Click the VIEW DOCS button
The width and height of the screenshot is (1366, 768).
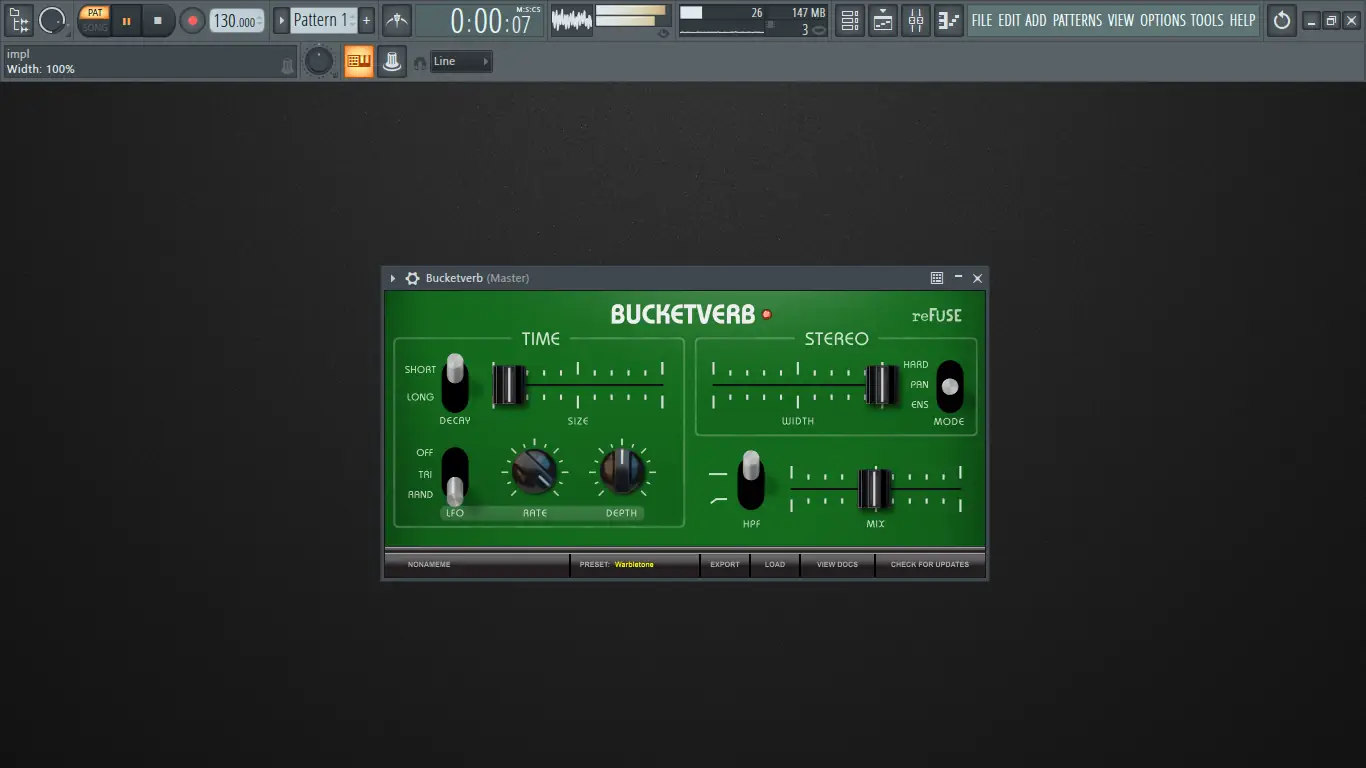[837, 565]
